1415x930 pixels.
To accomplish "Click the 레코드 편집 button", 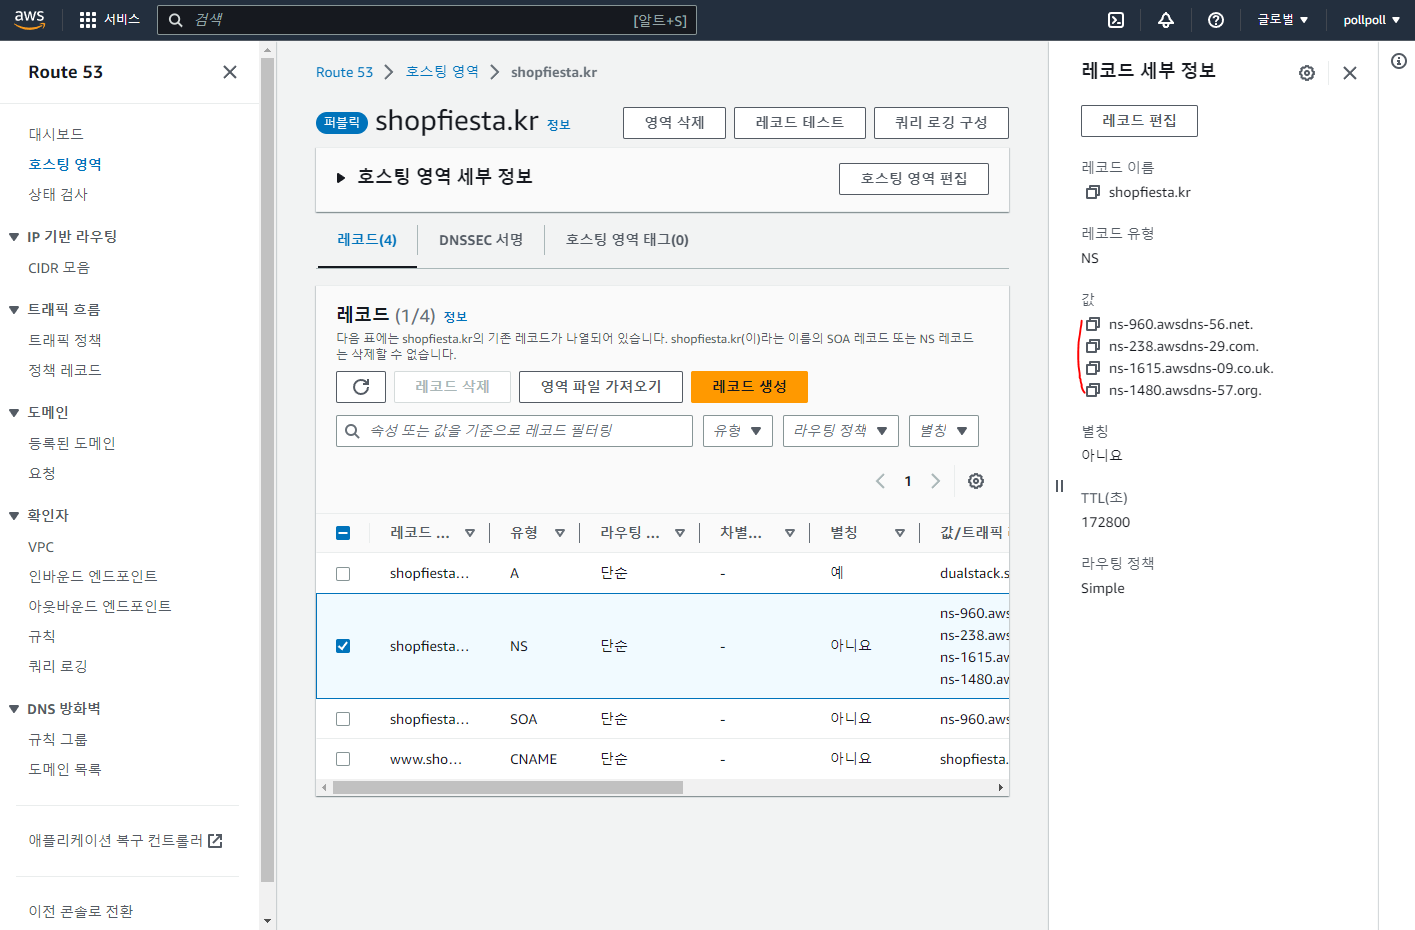I will click(x=1139, y=121).
